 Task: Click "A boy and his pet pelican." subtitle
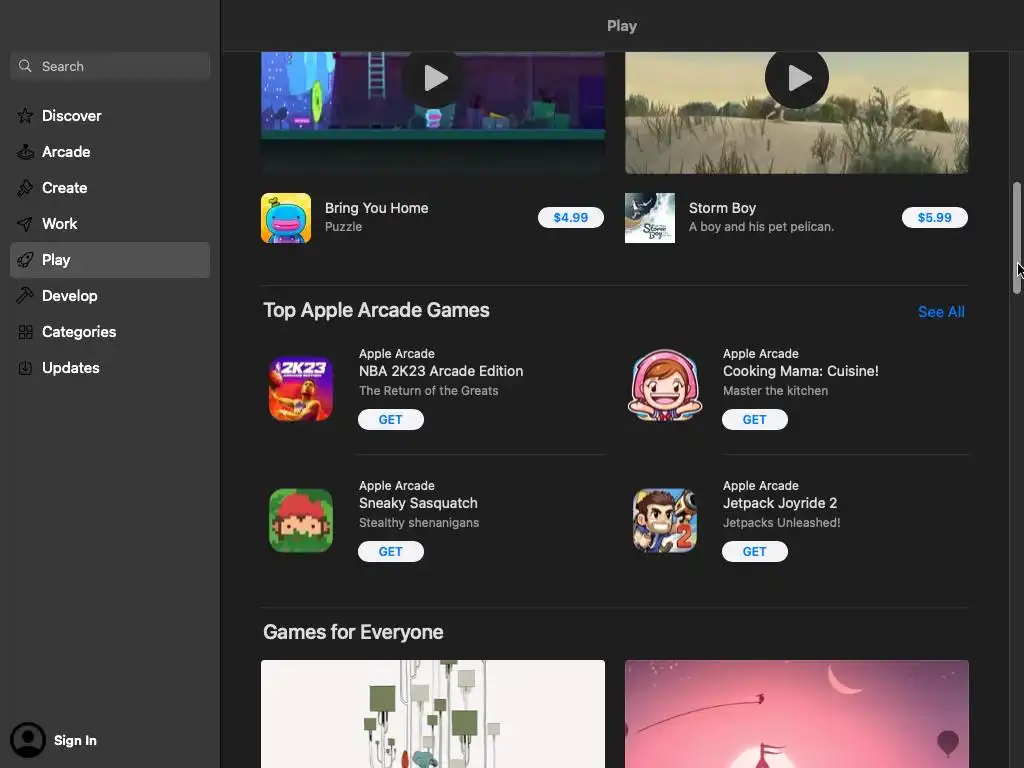(761, 227)
